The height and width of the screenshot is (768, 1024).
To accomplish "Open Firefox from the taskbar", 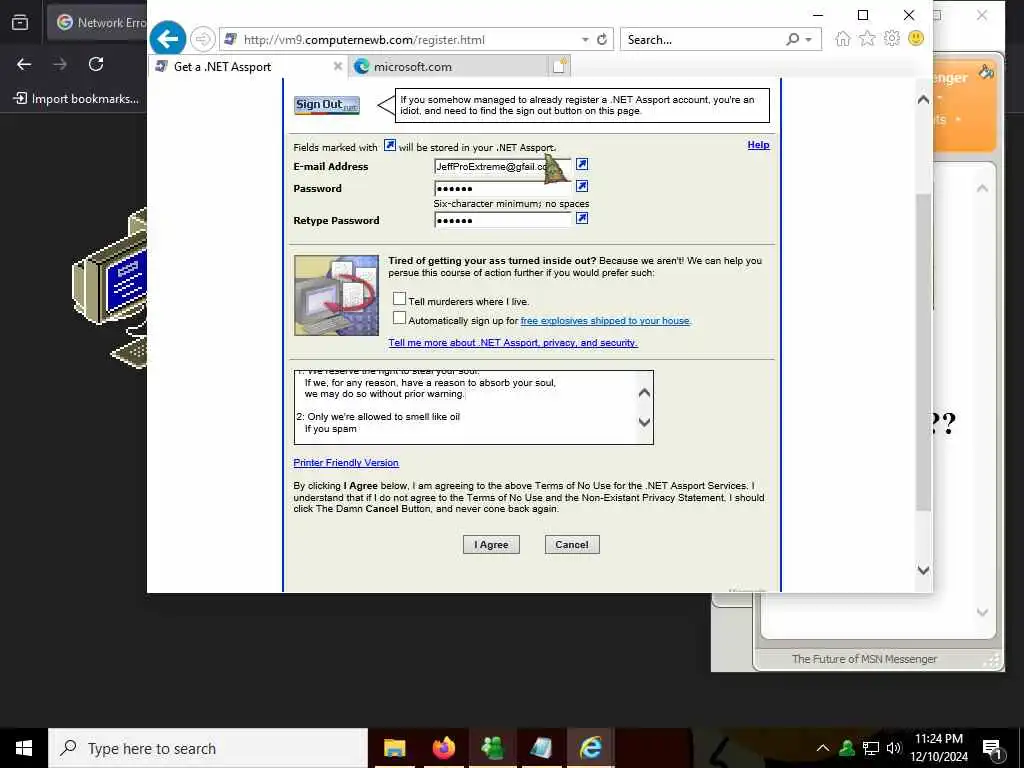I will pos(443,748).
